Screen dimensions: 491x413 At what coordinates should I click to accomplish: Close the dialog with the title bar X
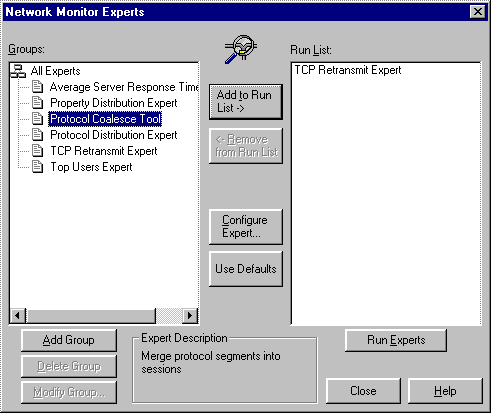(x=477, y=12)
